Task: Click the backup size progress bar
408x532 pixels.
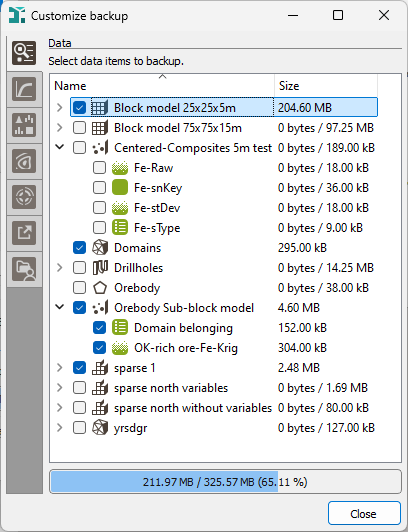Action: point(225,482)
